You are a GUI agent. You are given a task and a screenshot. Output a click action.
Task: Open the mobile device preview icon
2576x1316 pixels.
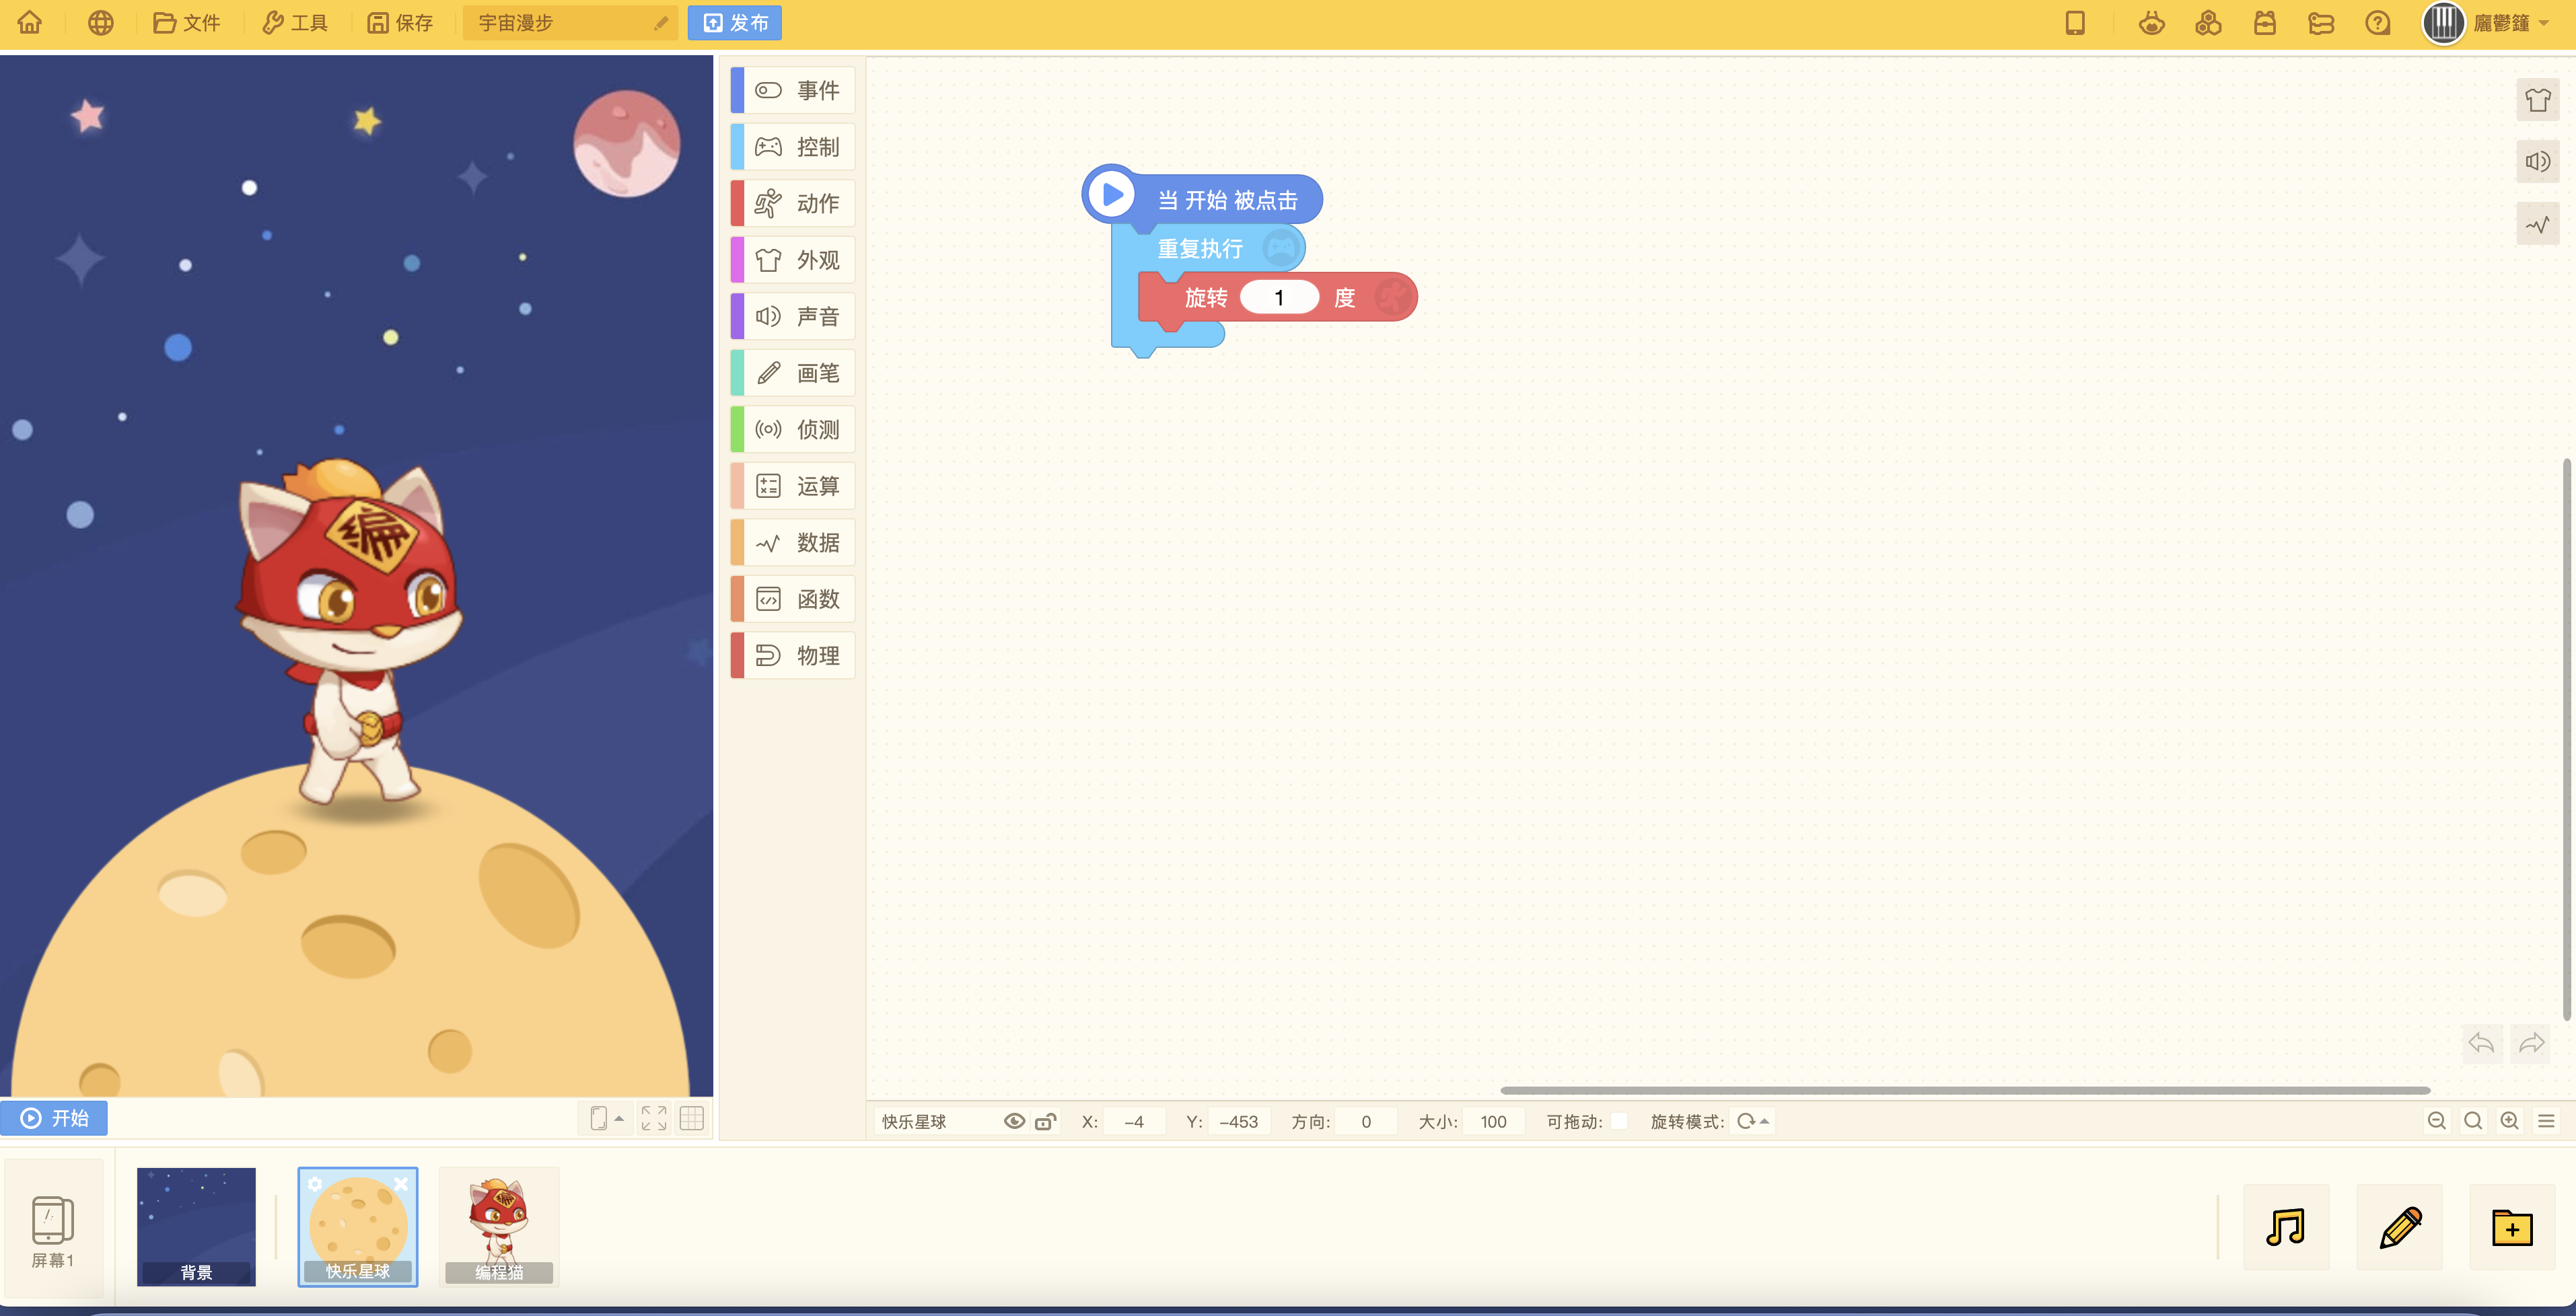[x=2075, y=22]
